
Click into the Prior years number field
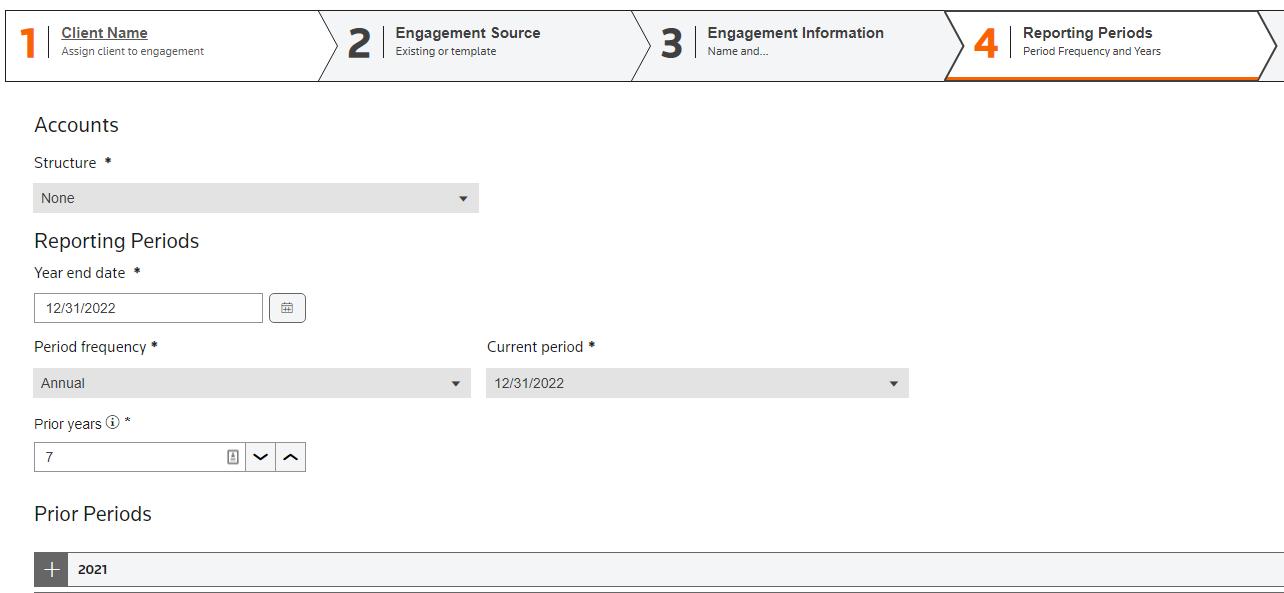pos(128,457)
